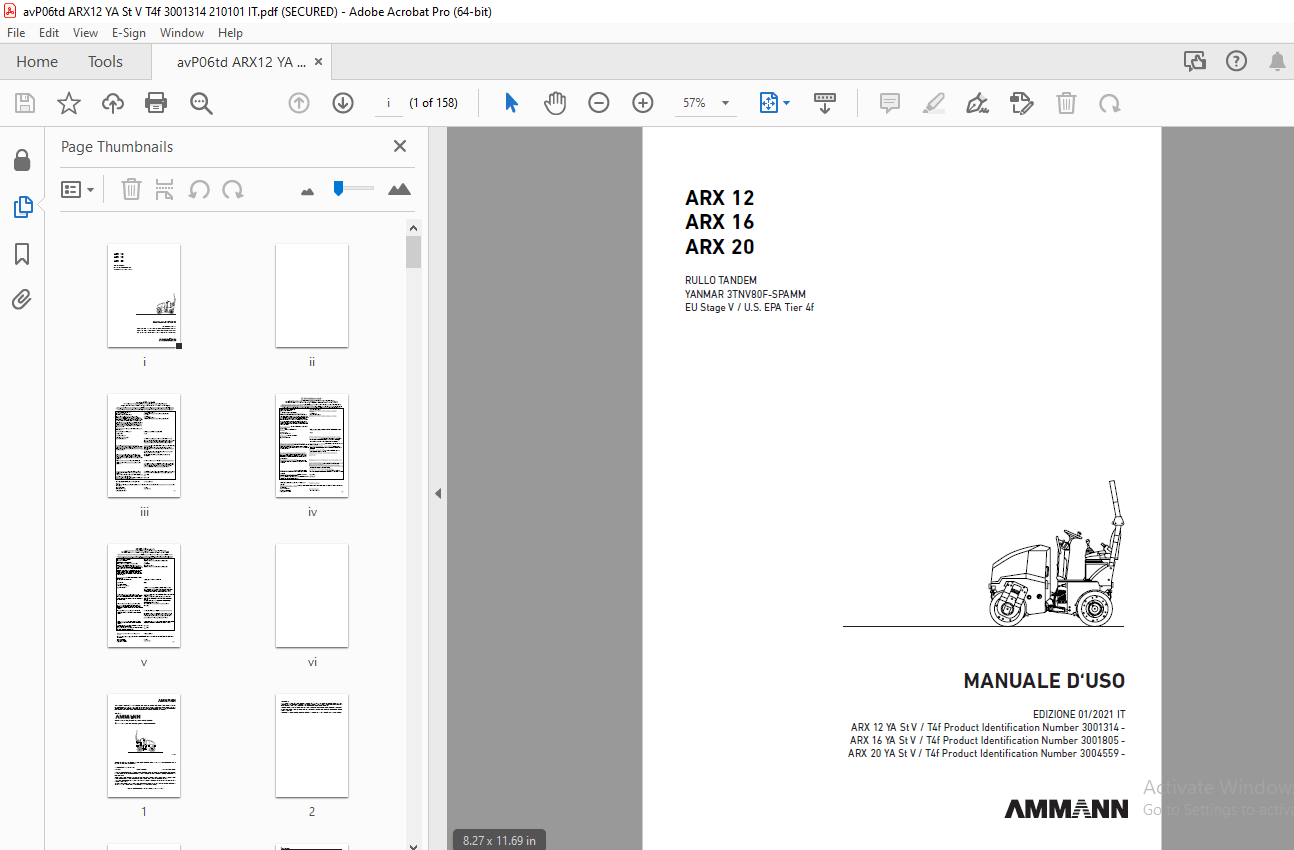Select the page vi thumbnail
Image resolution: width=1294 pixels, height=850 pixels.
pyautogui.click(x=312, y=596)
